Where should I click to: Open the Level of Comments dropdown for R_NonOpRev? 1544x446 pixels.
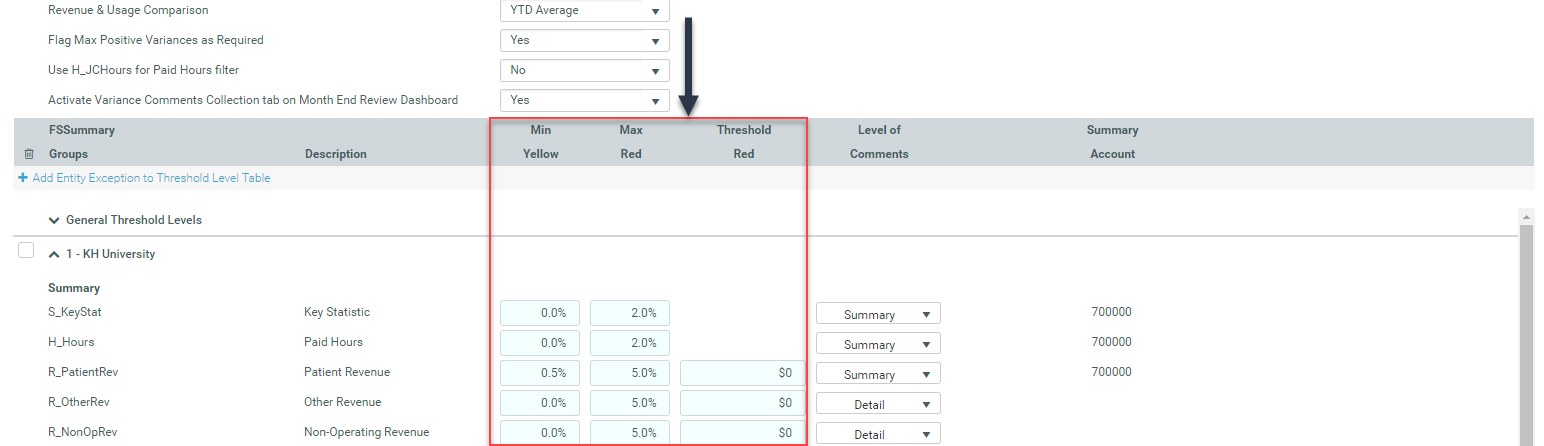click(878, 434)
